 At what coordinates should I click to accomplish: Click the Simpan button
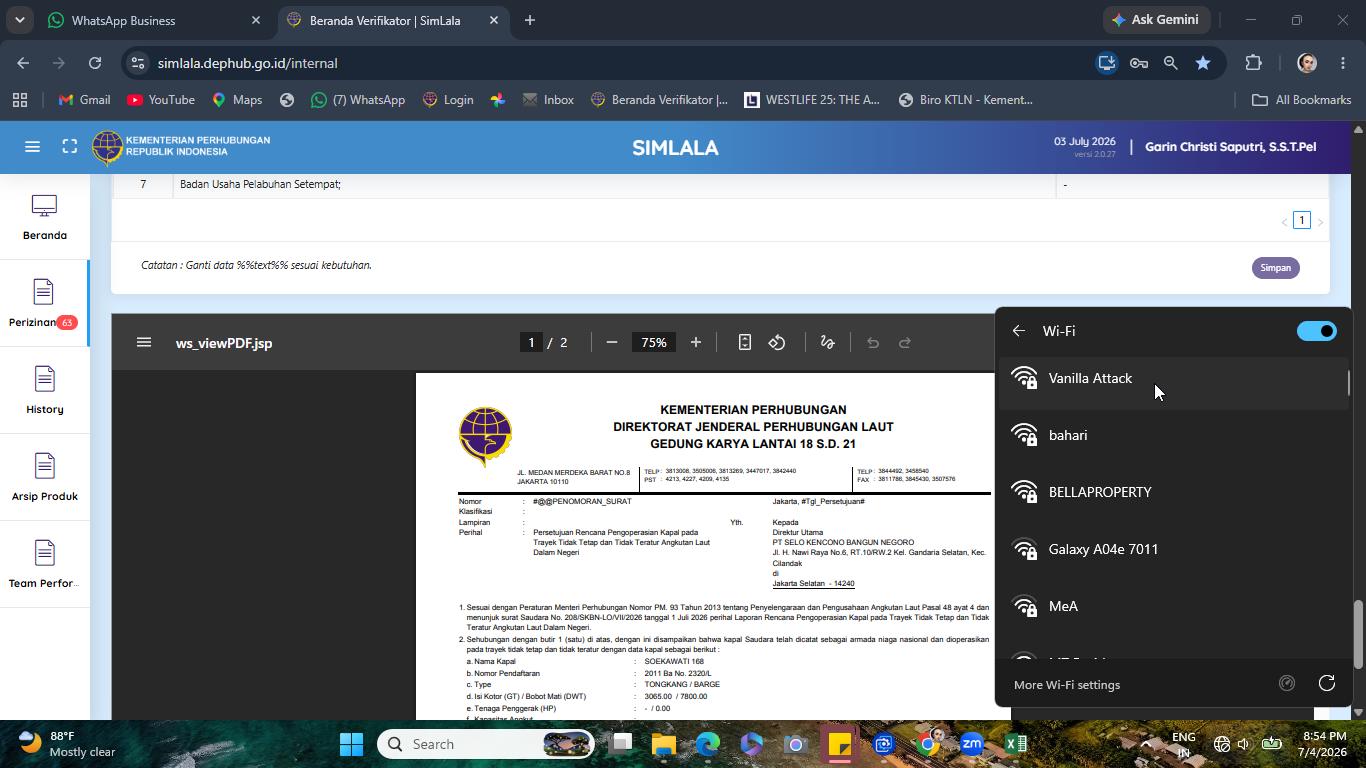point(1275,268)
